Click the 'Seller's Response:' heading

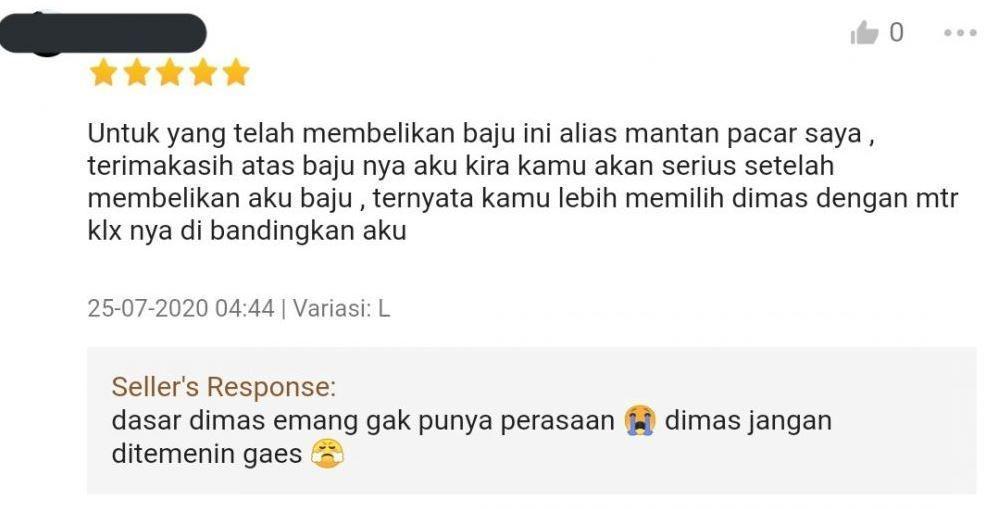pos(224,387)
